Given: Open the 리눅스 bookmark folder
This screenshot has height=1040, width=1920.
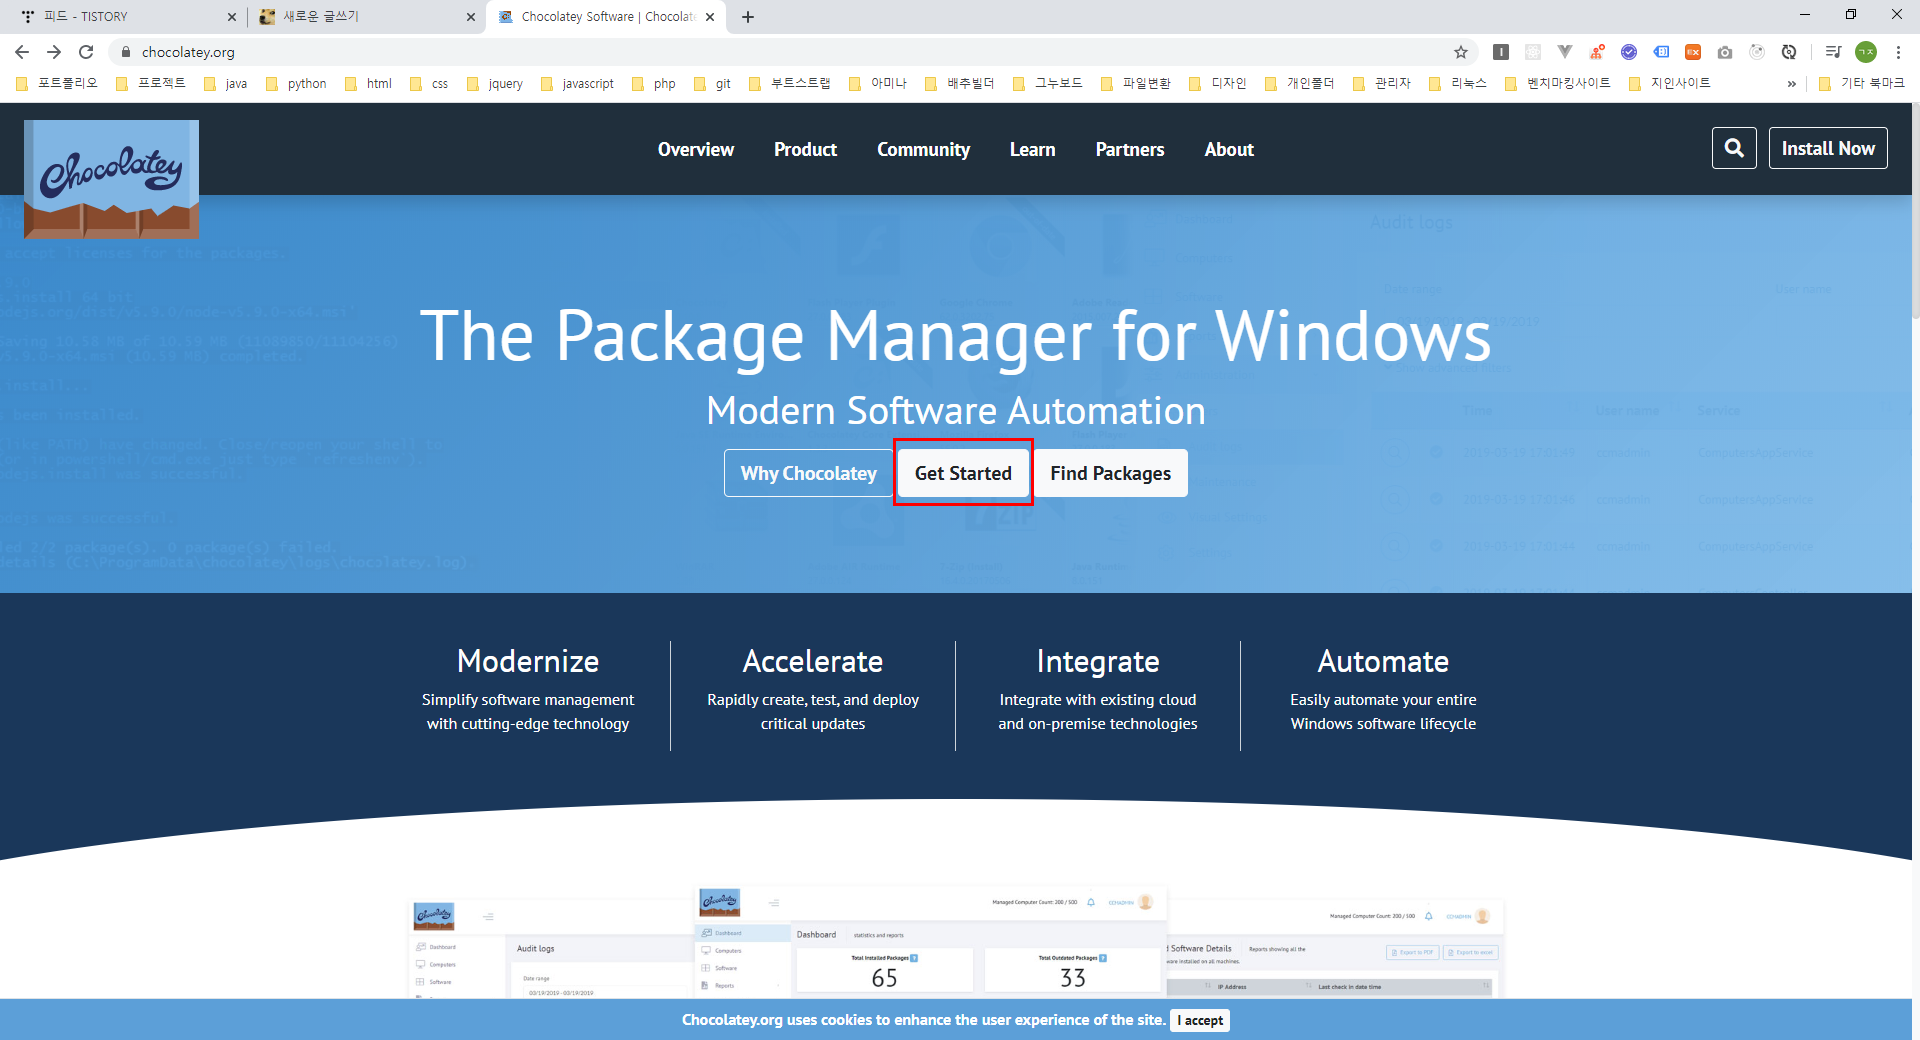Looking at the screenshot, I should tap(1458, 84).
